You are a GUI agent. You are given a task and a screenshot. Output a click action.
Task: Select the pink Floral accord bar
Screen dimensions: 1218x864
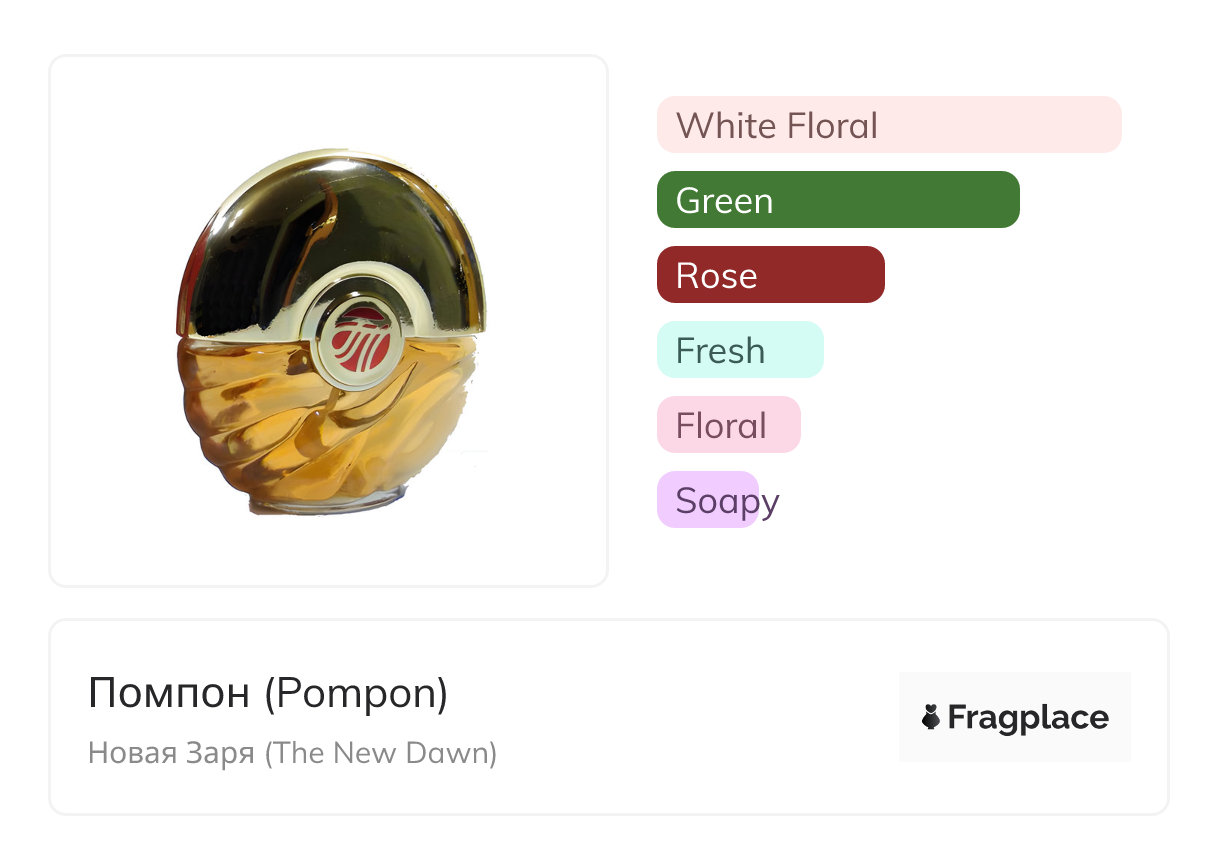pos(728,425)
